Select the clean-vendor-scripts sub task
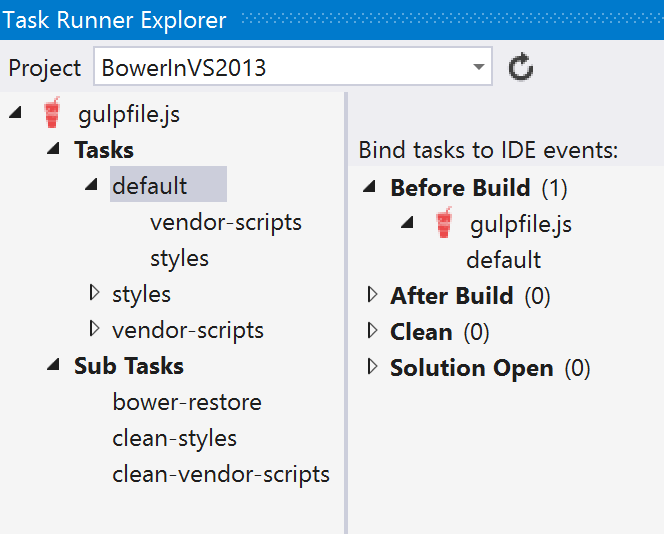The height and width of the screenshot is (534, 664). (x=221, y=474)
